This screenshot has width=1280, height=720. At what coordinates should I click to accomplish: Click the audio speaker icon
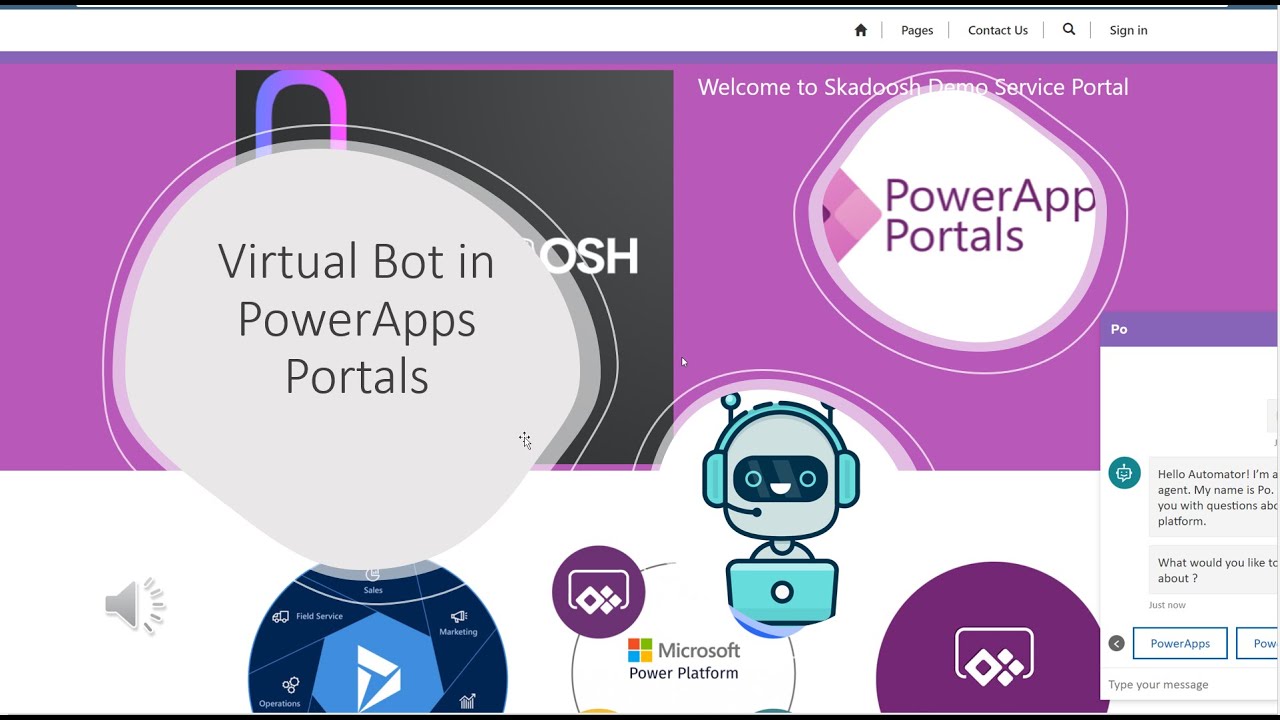pyautogui.click(x=135, y=605)
